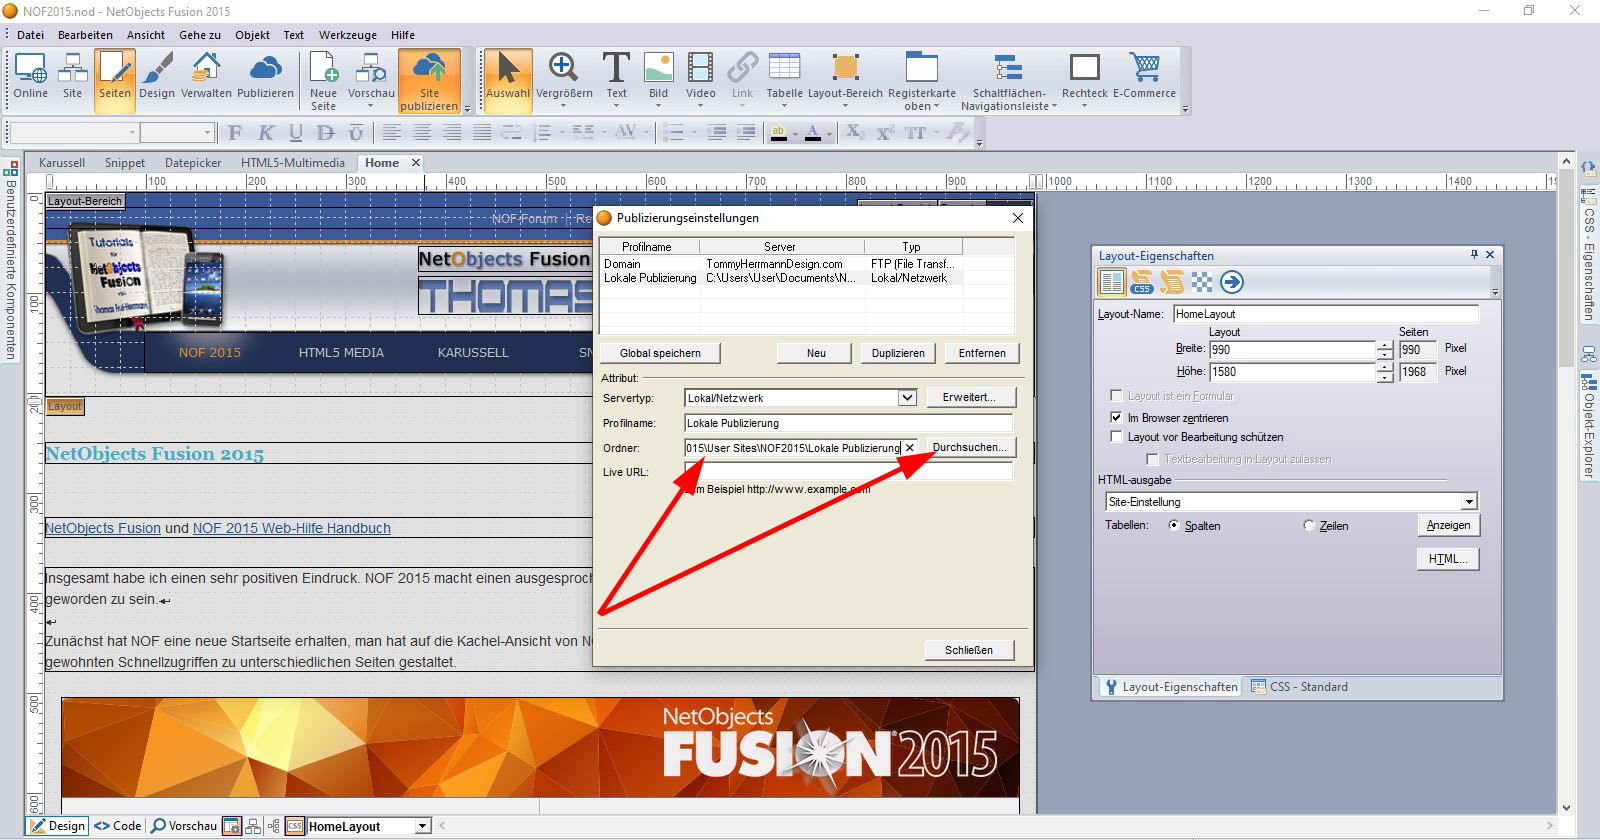Image resolution: width=1600 pixels, height=840 pixels.
Task: Click the Live URL input field
Action: (848, 472)
